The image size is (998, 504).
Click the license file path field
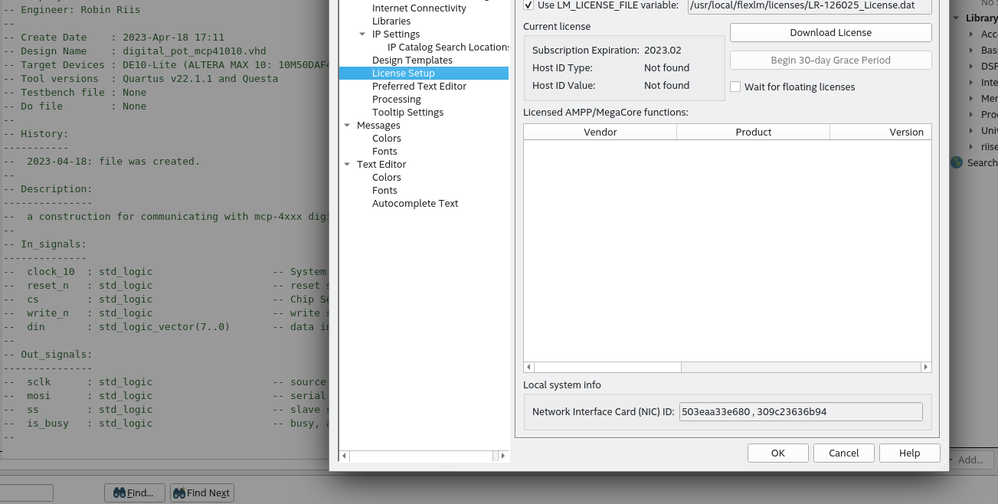(810, 6)
